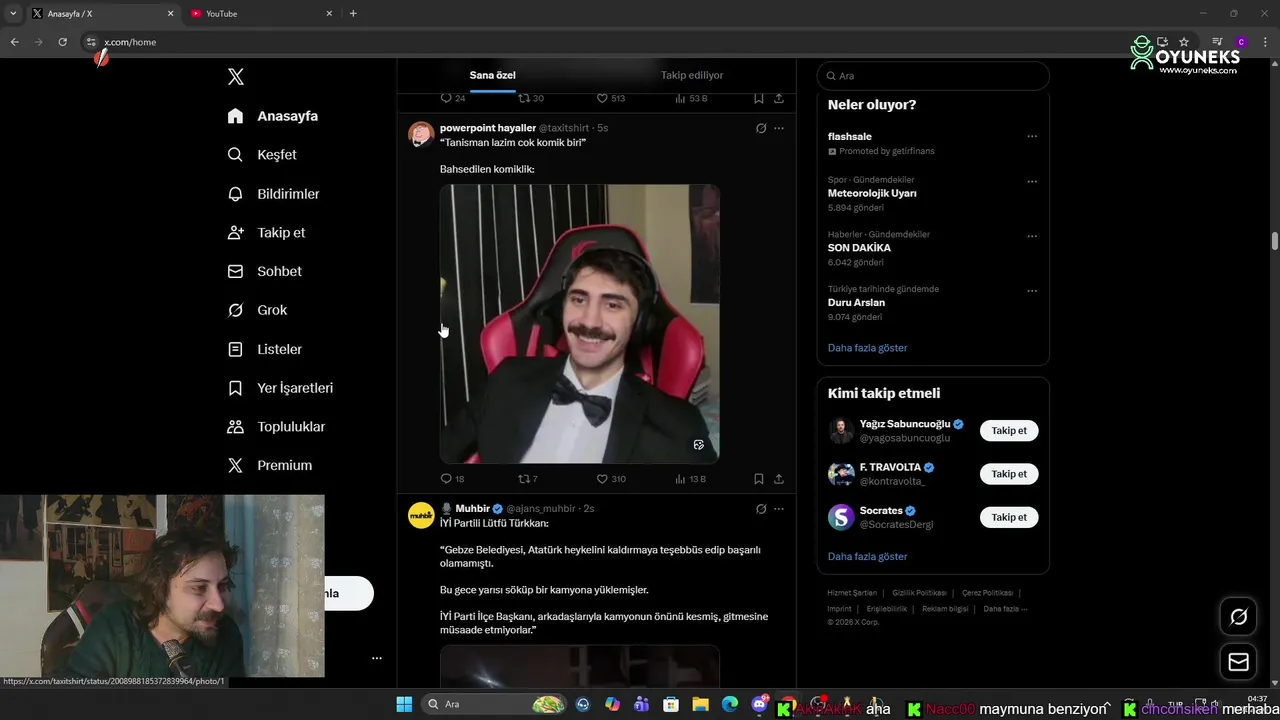Go to Anasayfa in the sidebar

273,116
